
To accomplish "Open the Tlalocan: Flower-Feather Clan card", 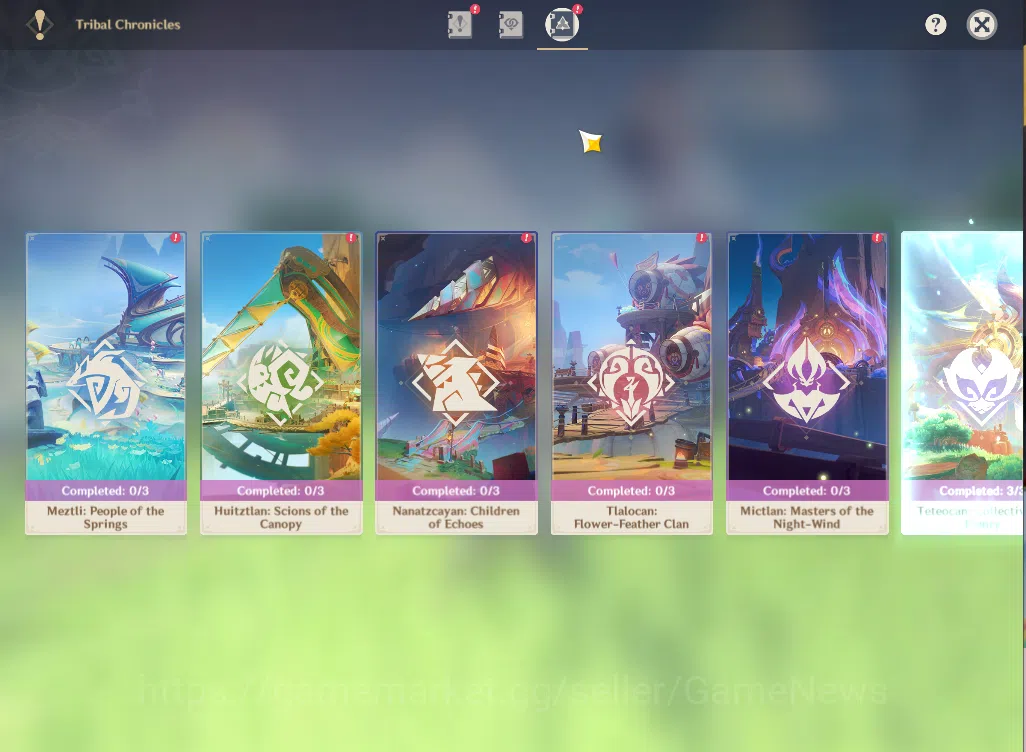I will [x=631, y=383].
